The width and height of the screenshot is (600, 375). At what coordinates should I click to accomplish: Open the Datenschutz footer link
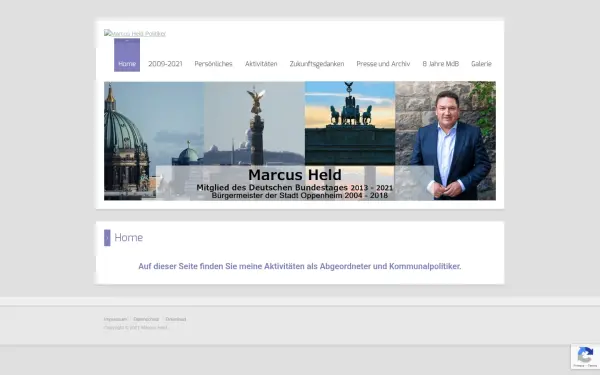146,319
